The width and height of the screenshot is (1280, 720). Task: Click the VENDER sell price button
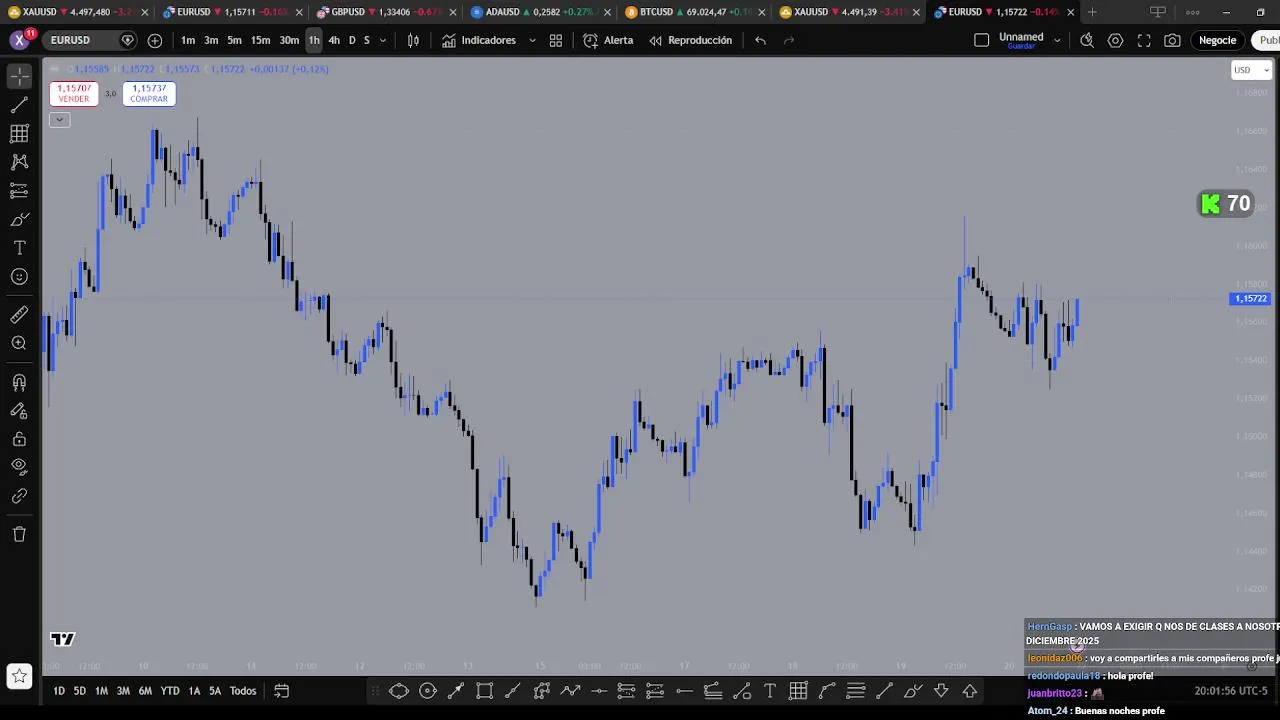(x=74, y=93)
